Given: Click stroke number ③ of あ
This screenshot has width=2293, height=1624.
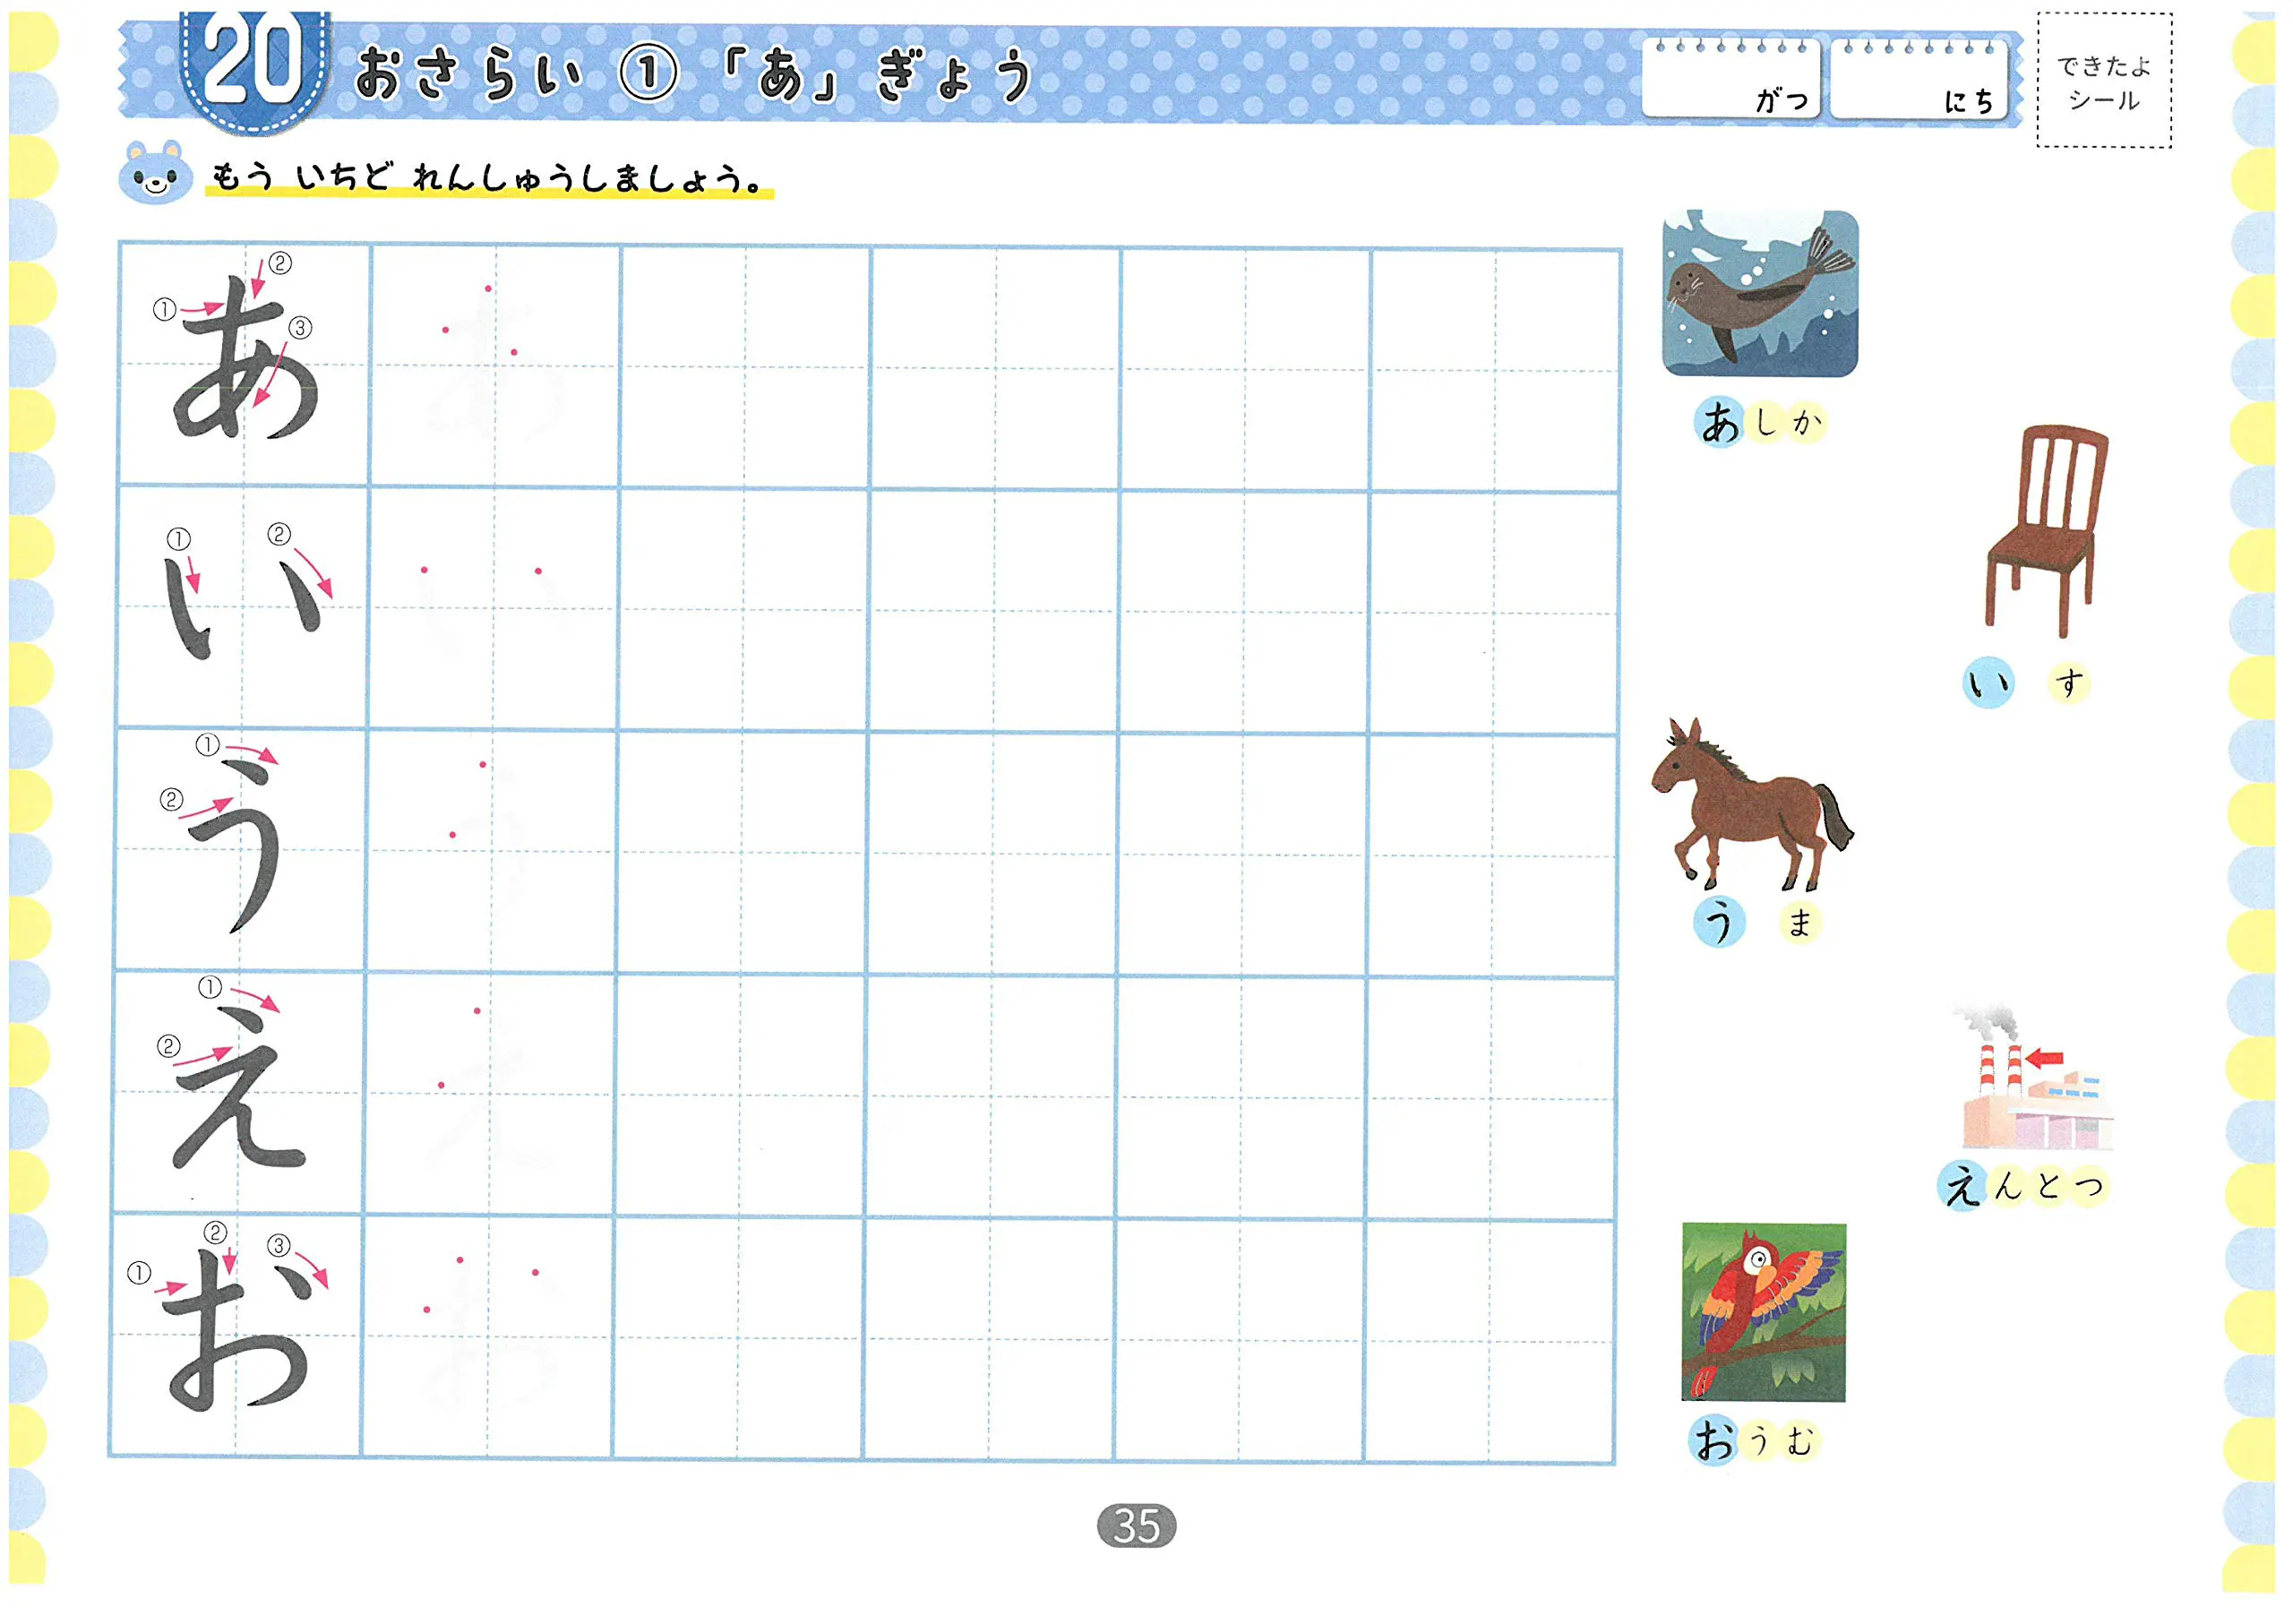Looking at the screenshot, I should (x=300, y=328).
